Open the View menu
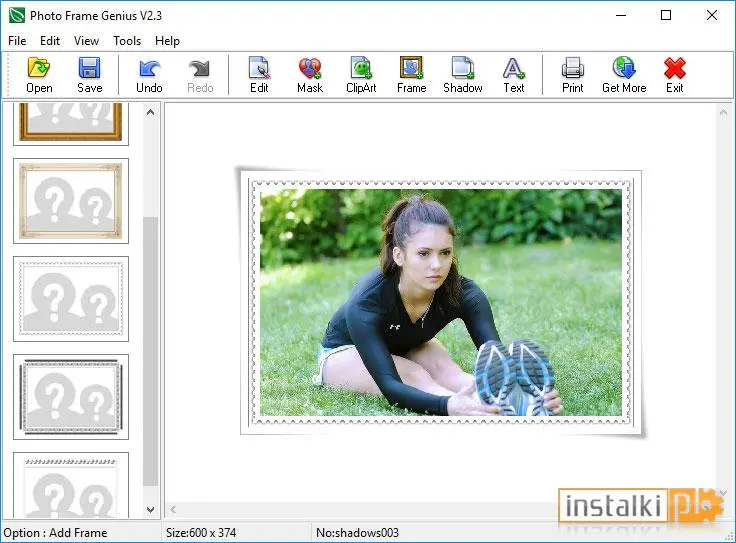 86,41
